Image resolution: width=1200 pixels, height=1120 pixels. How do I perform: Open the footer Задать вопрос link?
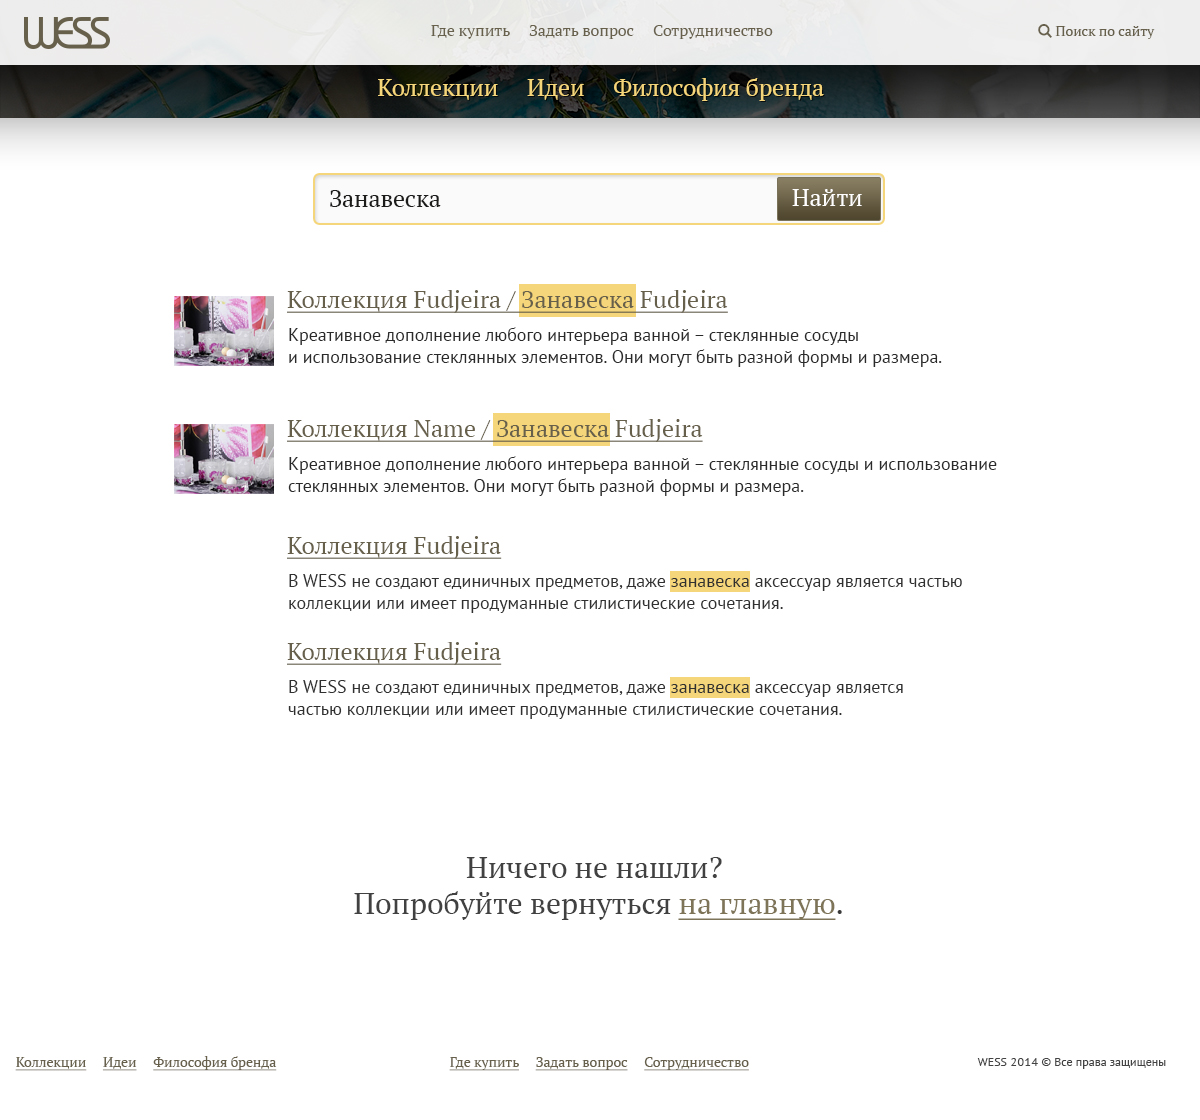581,1062
